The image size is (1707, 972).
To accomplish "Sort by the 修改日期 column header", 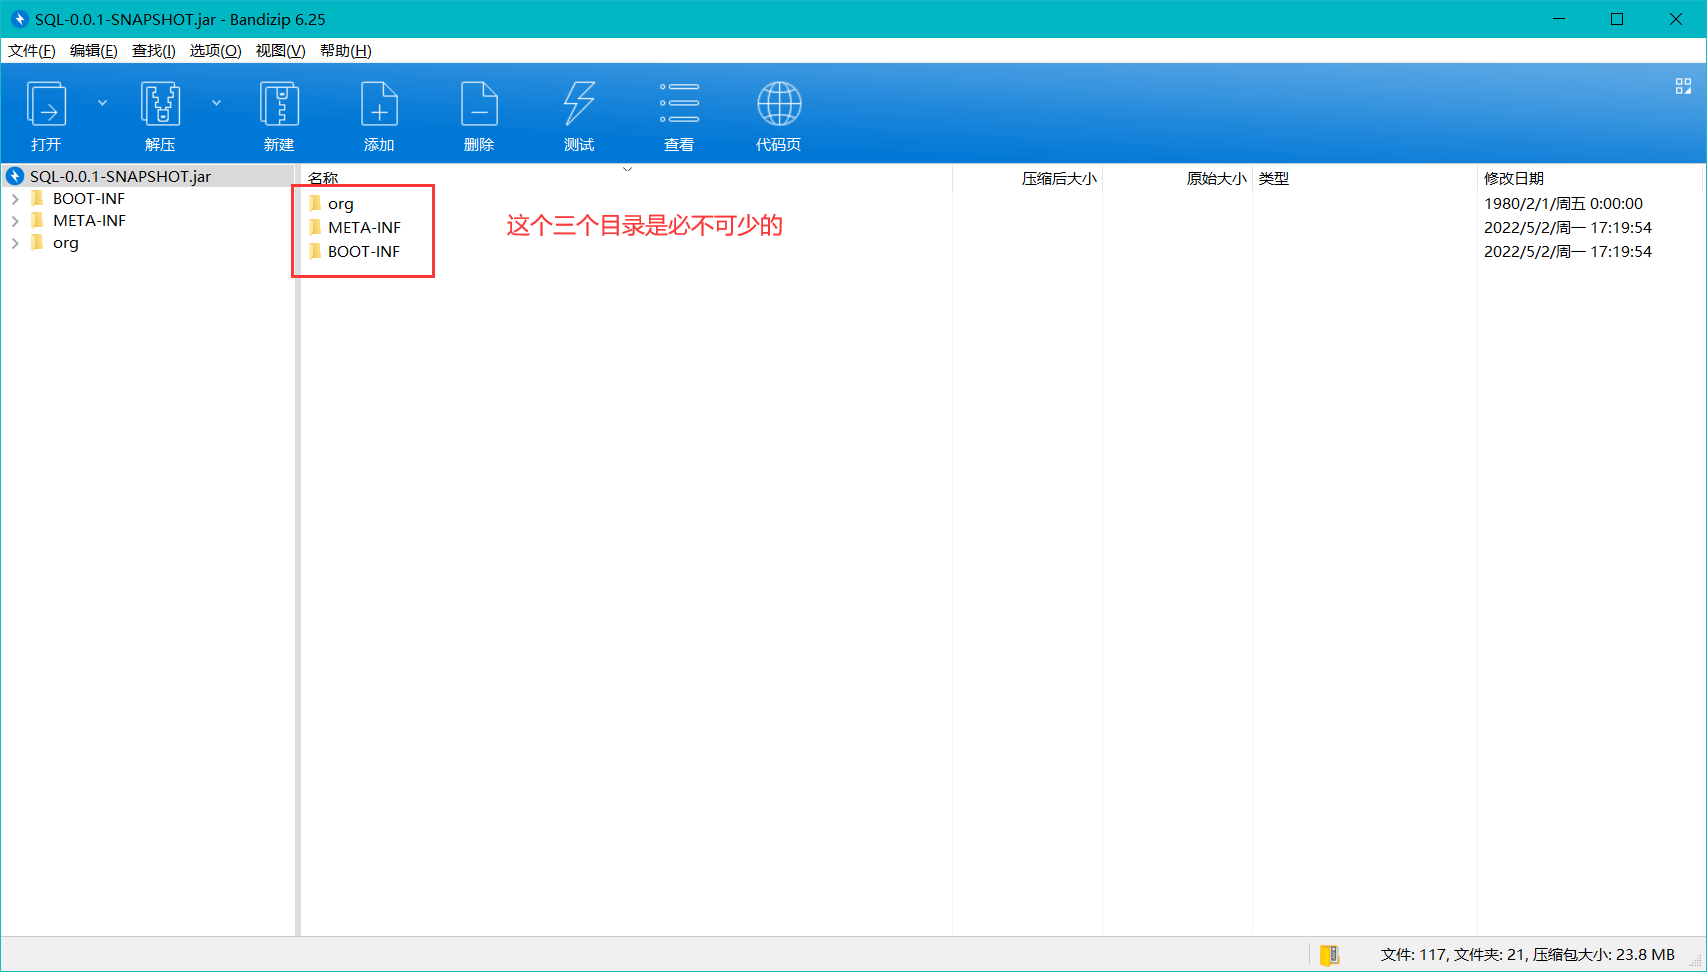I will click(1514, 179).
